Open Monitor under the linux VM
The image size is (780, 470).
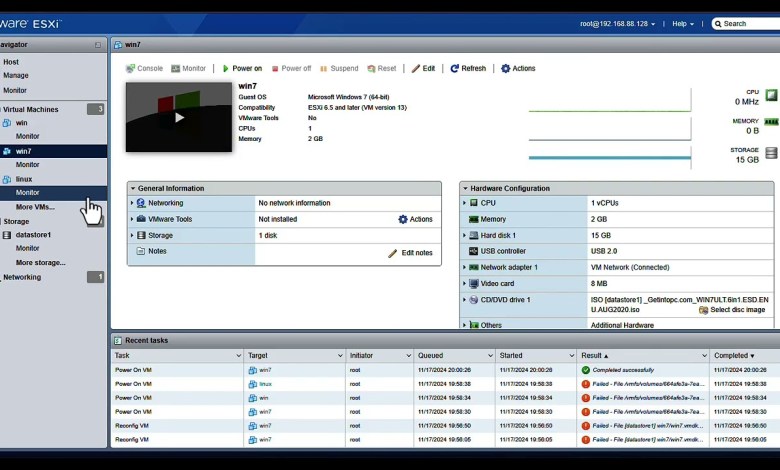click(27, 192)
